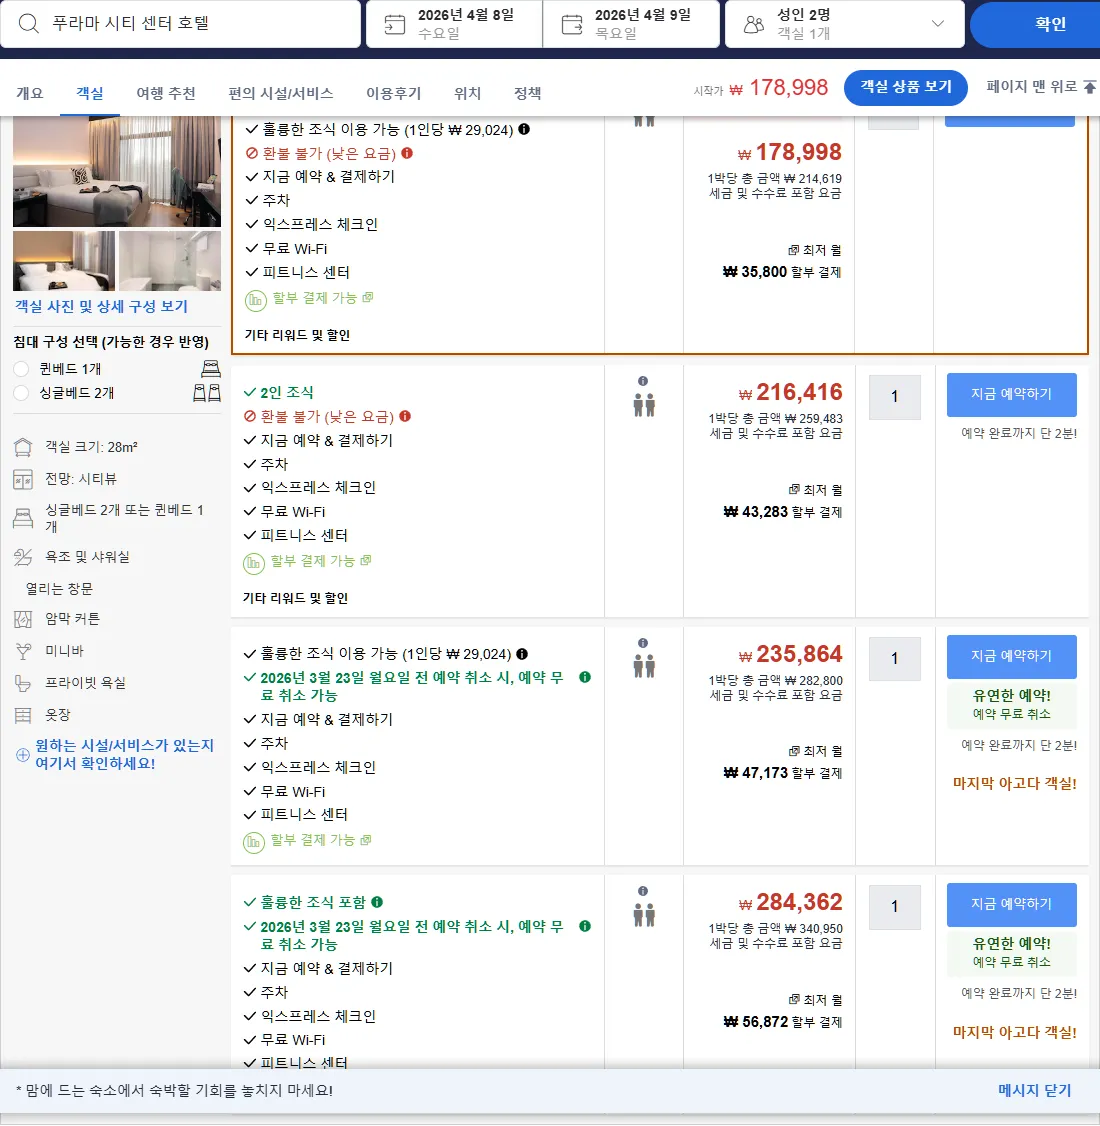Click 지금 예약하기 for 284,362 offer

coord(1012,904)
